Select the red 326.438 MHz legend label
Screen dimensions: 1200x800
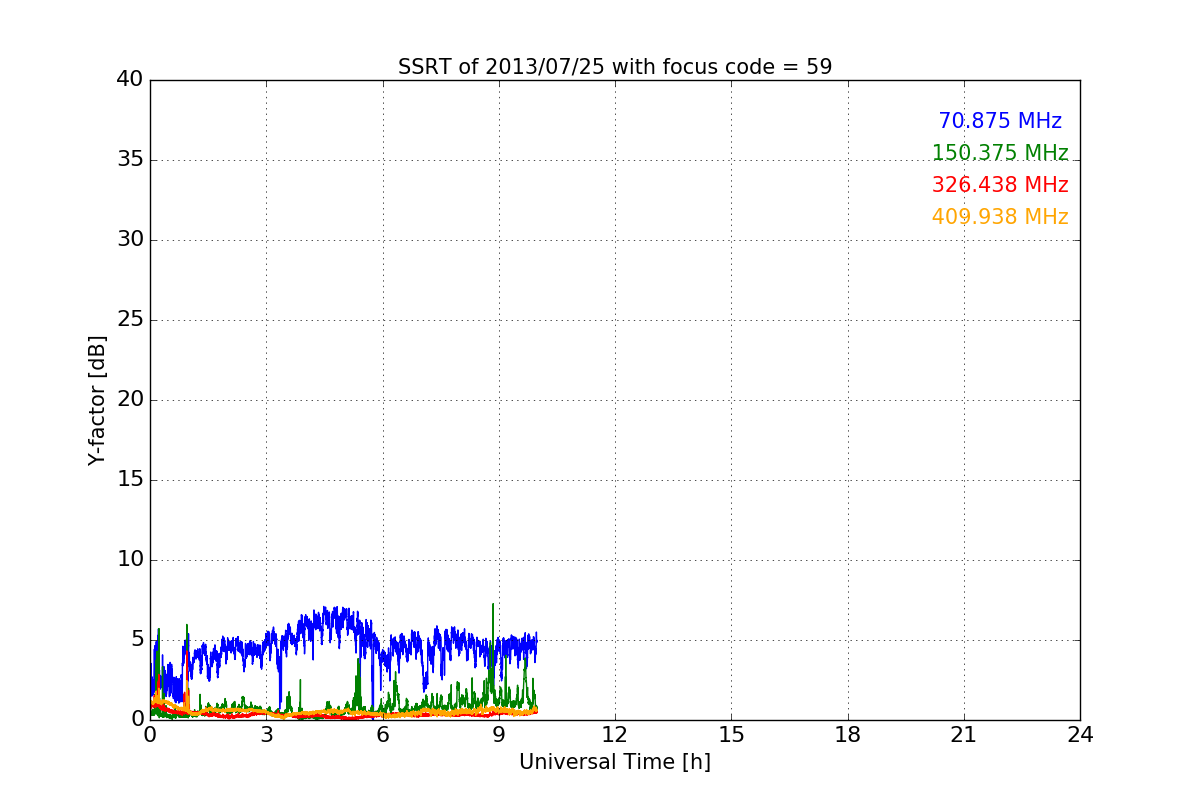pyautogui.click(x=1000, y=185)
